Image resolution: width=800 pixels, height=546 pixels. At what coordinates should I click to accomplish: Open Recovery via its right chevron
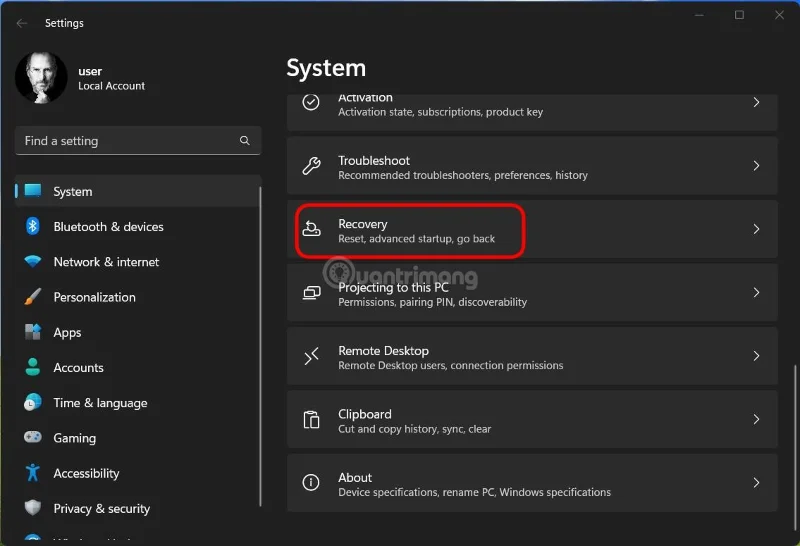[x=756, y=229]
